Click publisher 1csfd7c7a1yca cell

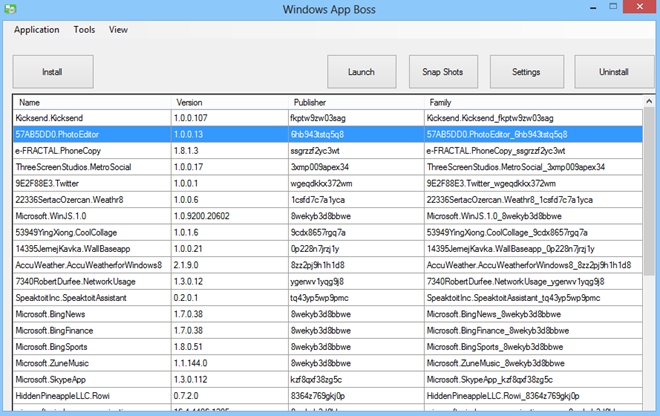click(x=357, y=200)
